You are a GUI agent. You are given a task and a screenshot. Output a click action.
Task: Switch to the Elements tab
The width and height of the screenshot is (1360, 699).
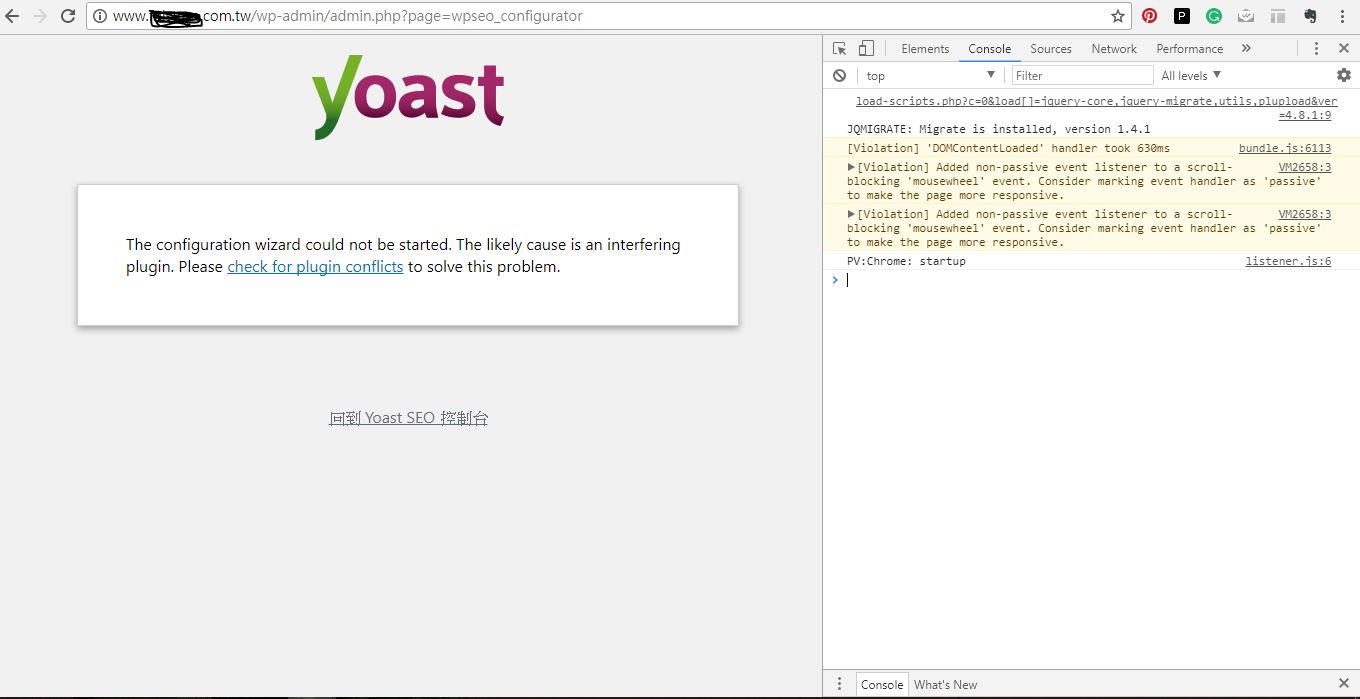925,48
